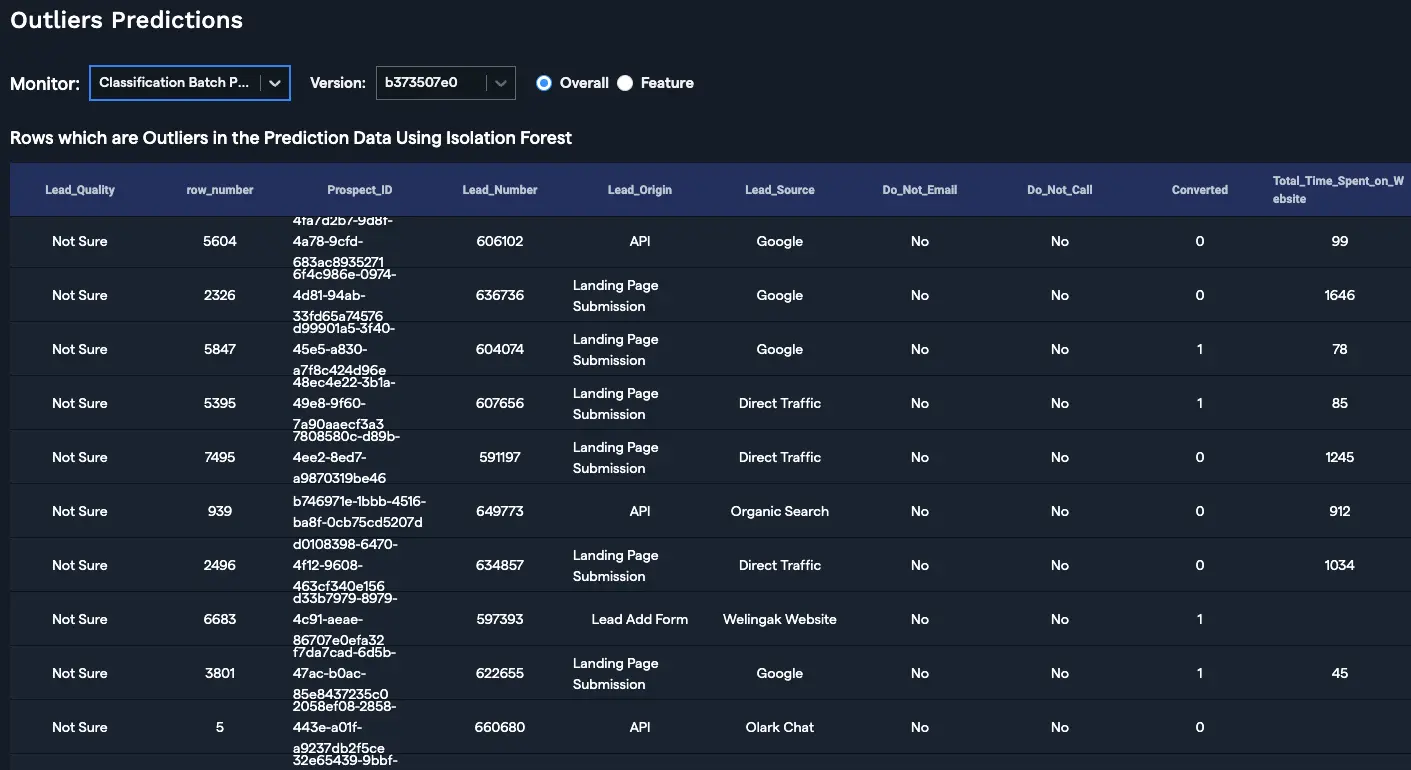Click Total_Time_Spent_on_Website column header
The height and width of the screenshot is (770, 1411).
tap(1338, 190)
